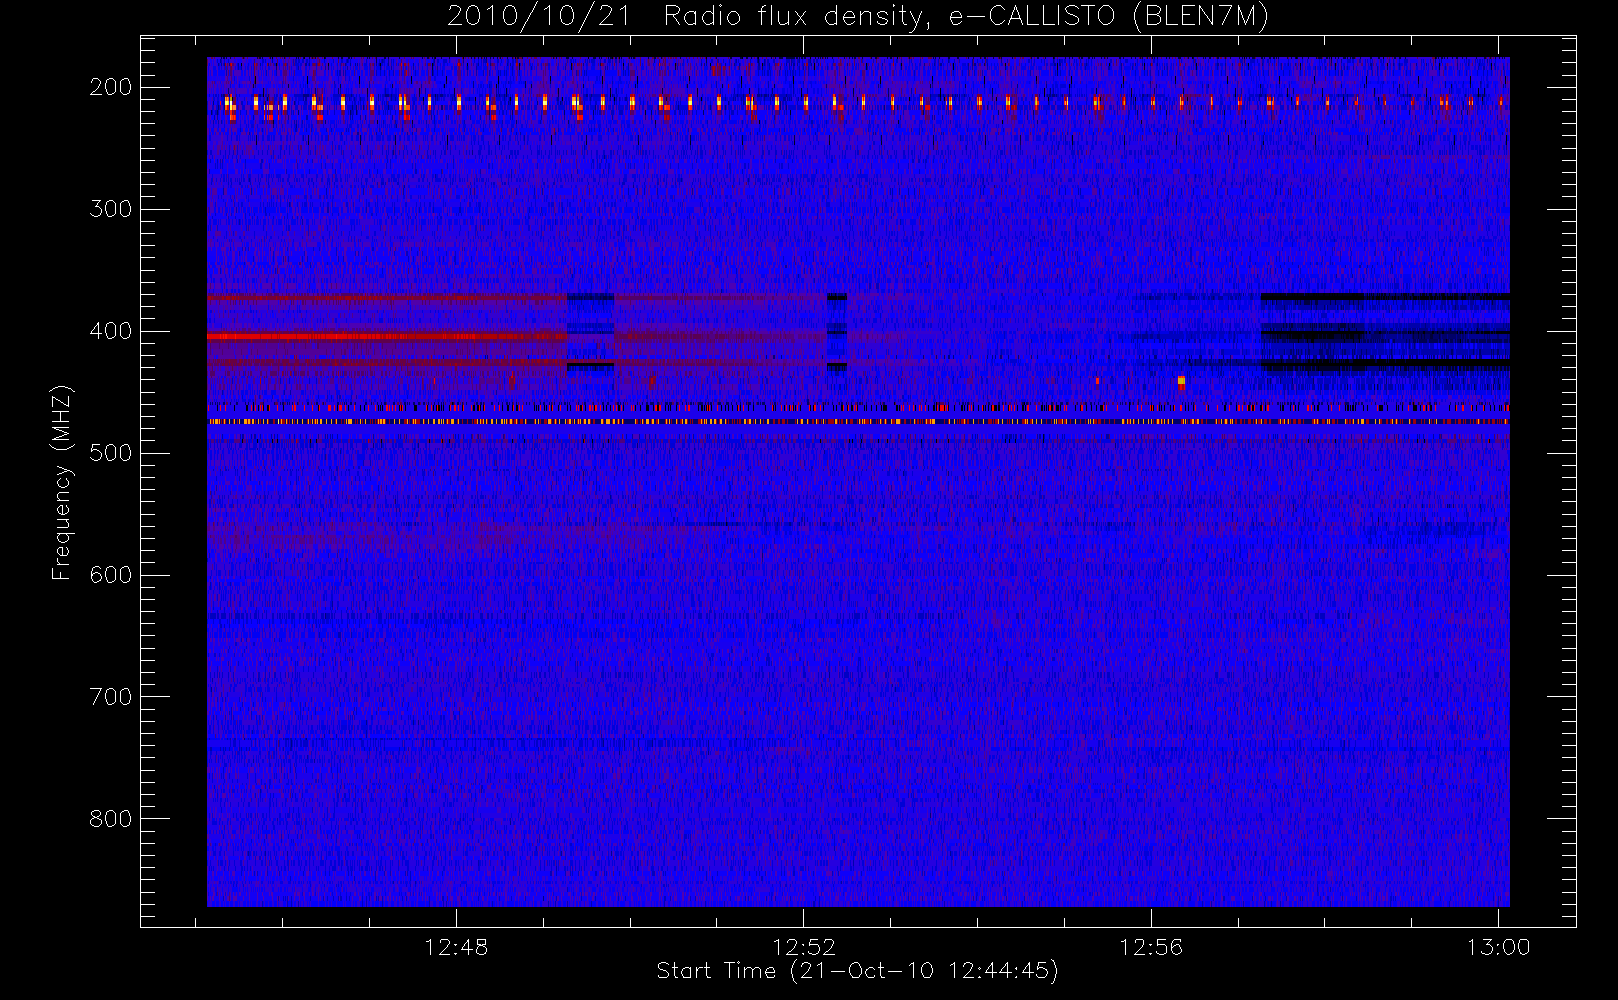Click the 13:00 time tick label
1618x1000 pixels.
click(1498, 947)
